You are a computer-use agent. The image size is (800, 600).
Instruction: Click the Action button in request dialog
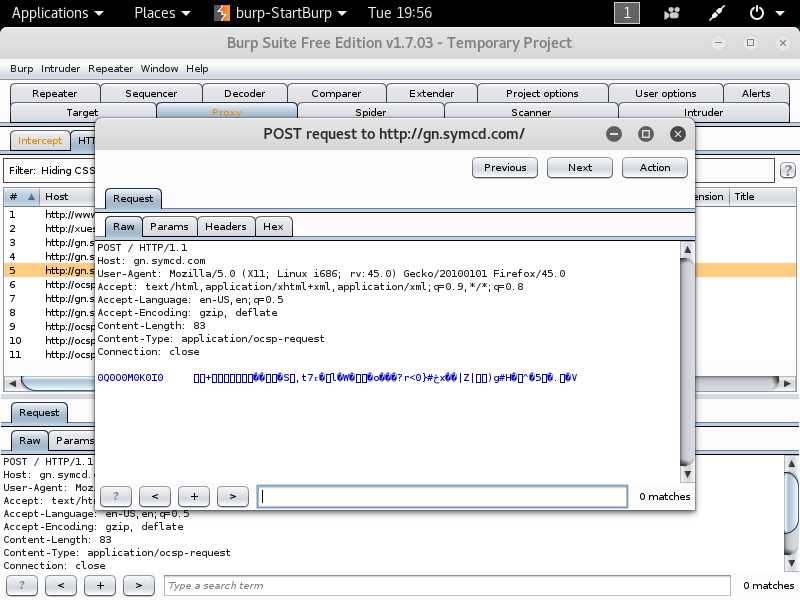point(655,167)
